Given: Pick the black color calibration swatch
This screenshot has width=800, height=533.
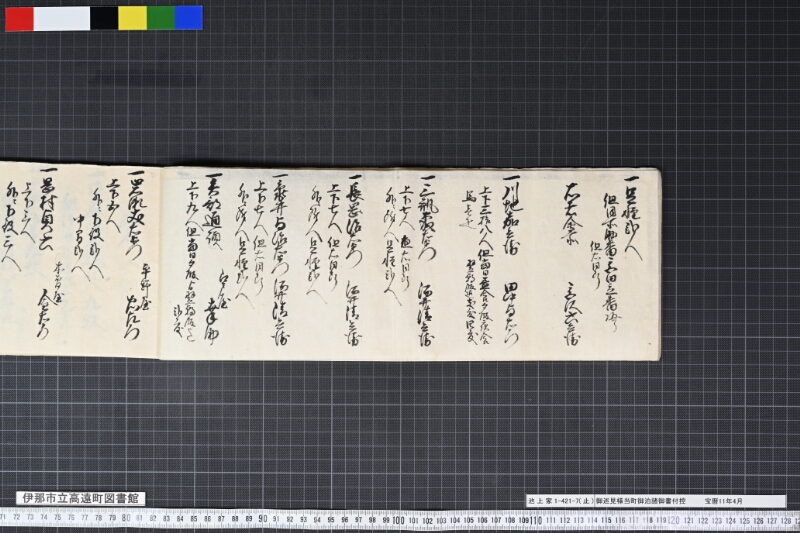Looking at the screenshot, I should click(x=104, y=18).
